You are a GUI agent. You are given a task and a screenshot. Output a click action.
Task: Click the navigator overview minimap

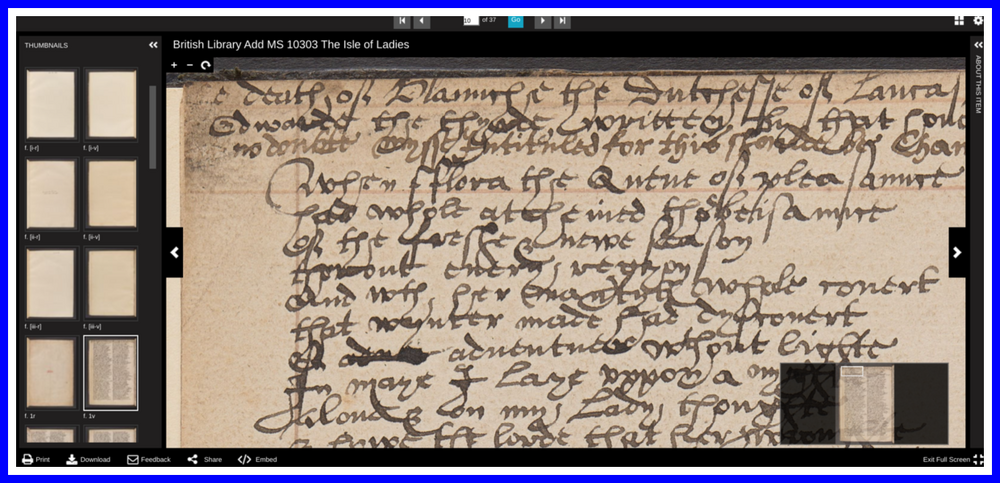pyautogui.click(x=864, y=403)
